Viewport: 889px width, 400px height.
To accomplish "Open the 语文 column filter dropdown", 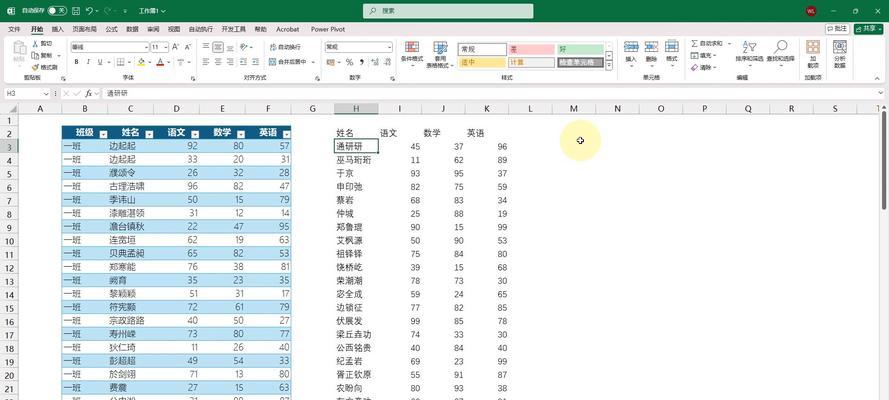I will 195,134.
